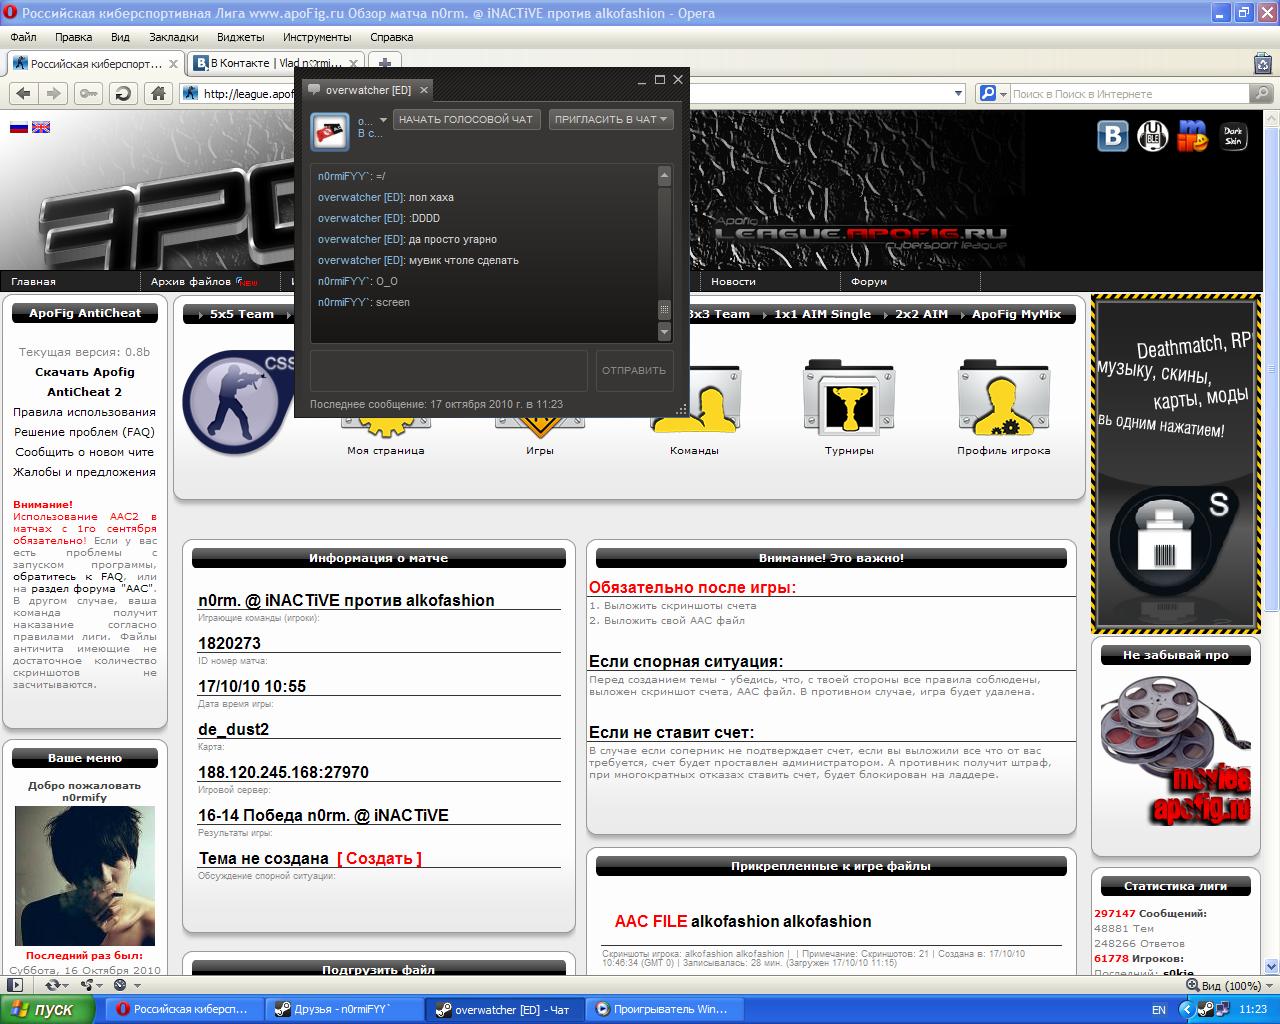This screenshot has height=1024, width=1280.
Task: Select the 1x1 AIM Single tab
Action: click(822, 314)
